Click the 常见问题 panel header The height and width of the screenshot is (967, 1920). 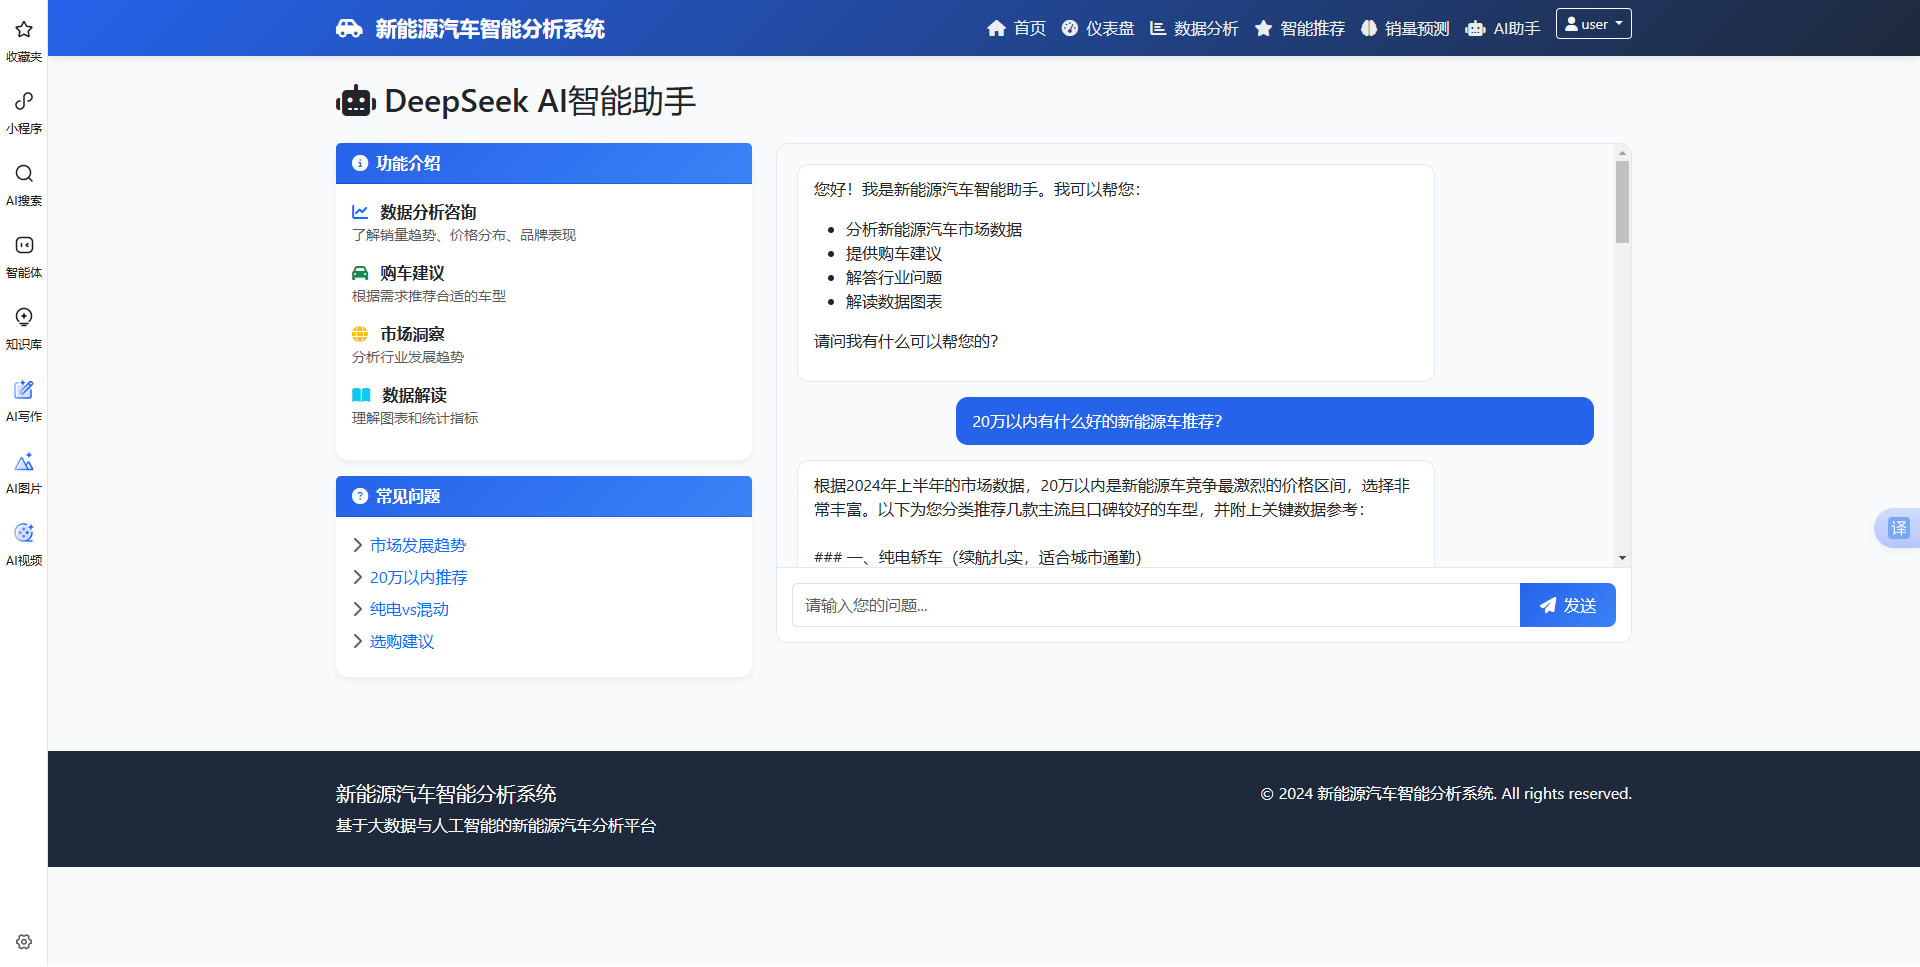click(x=544, y=496)
